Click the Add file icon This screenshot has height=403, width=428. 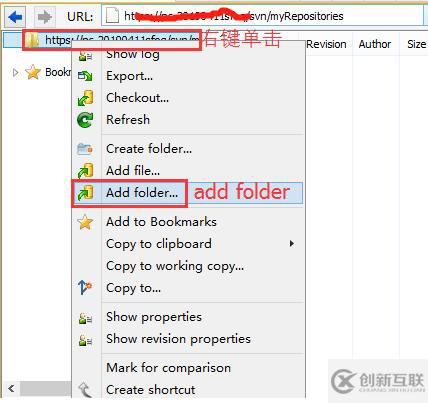click(x=85, y=171)
